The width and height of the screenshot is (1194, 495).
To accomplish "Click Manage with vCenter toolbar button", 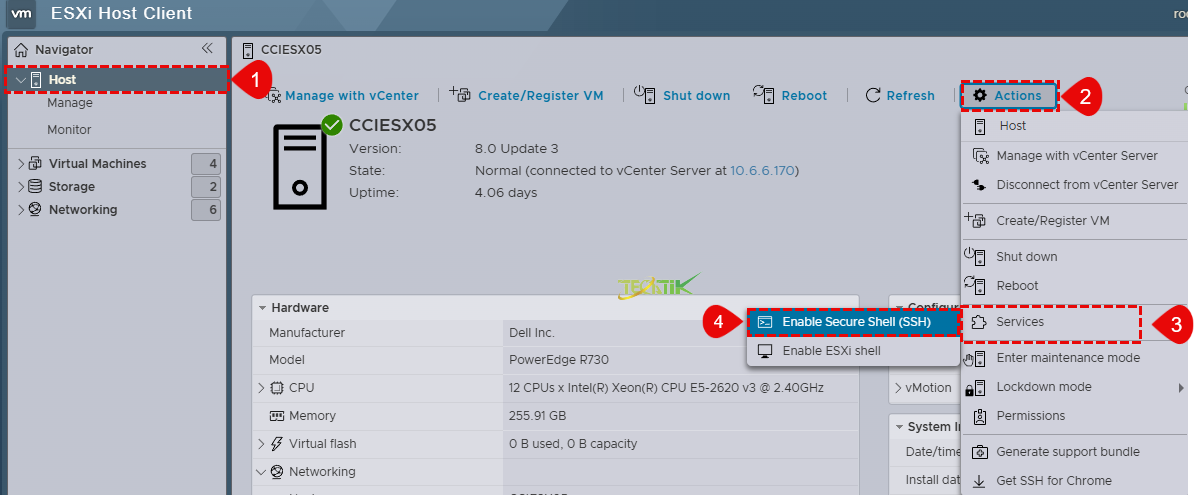I will click(x=352, y=95).
